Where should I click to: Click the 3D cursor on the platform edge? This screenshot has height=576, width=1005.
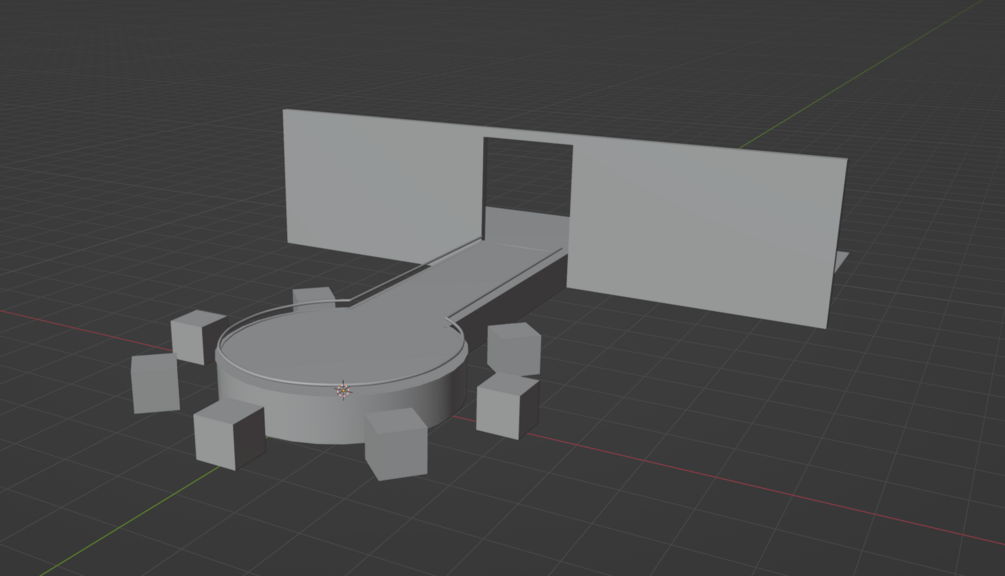point(344,390)
